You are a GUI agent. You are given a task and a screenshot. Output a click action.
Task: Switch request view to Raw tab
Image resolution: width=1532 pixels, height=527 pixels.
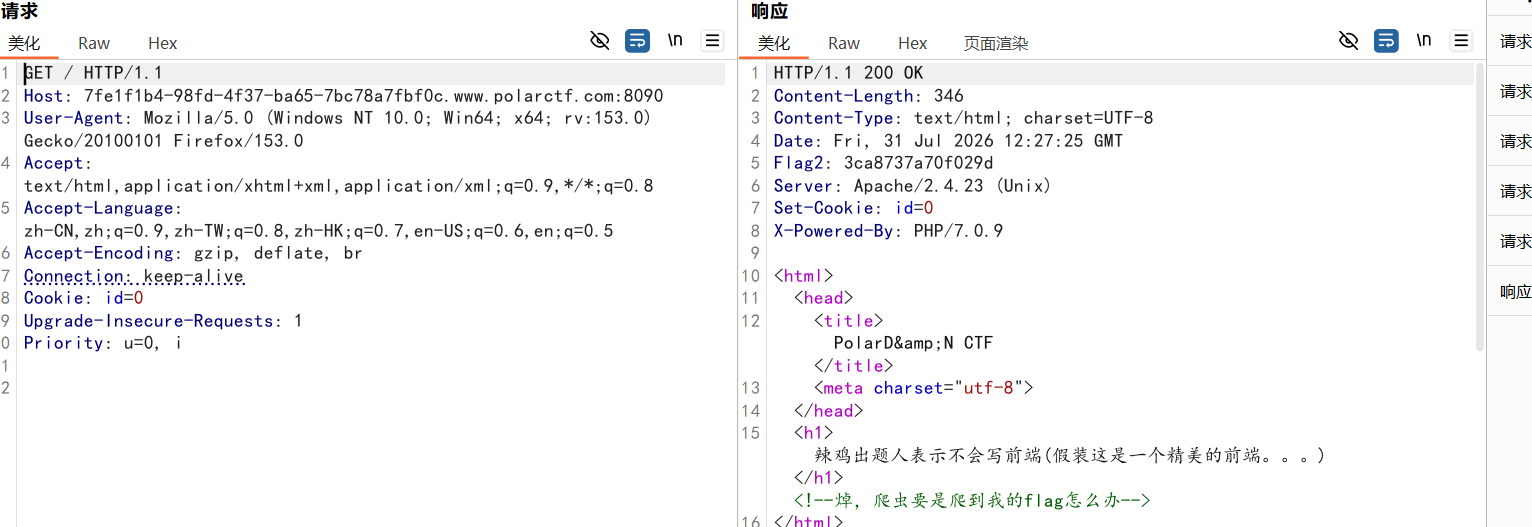click(x=94, y=43)
